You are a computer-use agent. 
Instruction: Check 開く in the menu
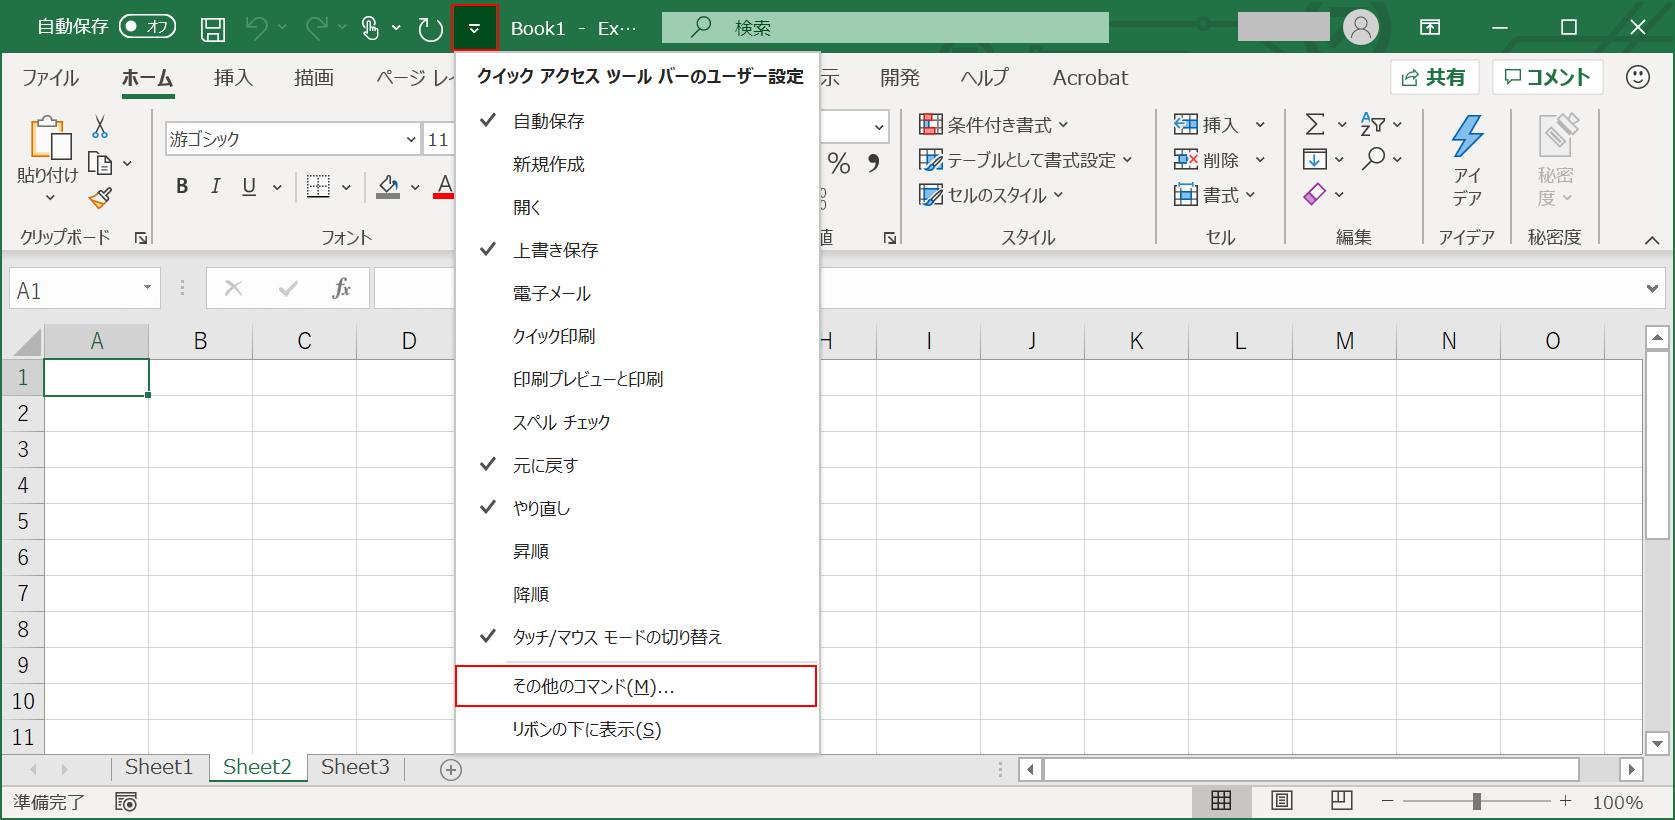(637, 207)
